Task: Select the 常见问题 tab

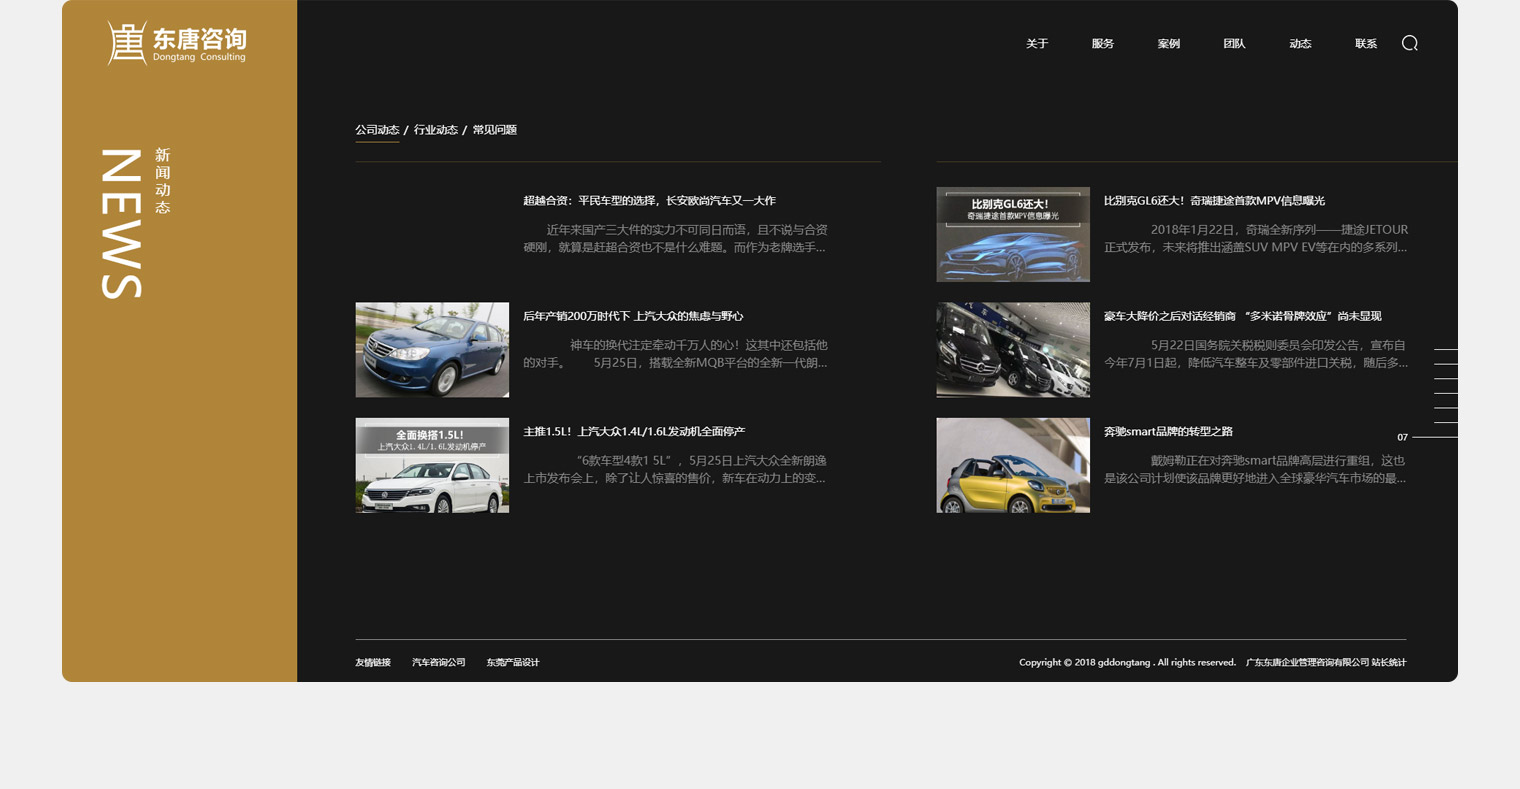Action: pos(494,130)
